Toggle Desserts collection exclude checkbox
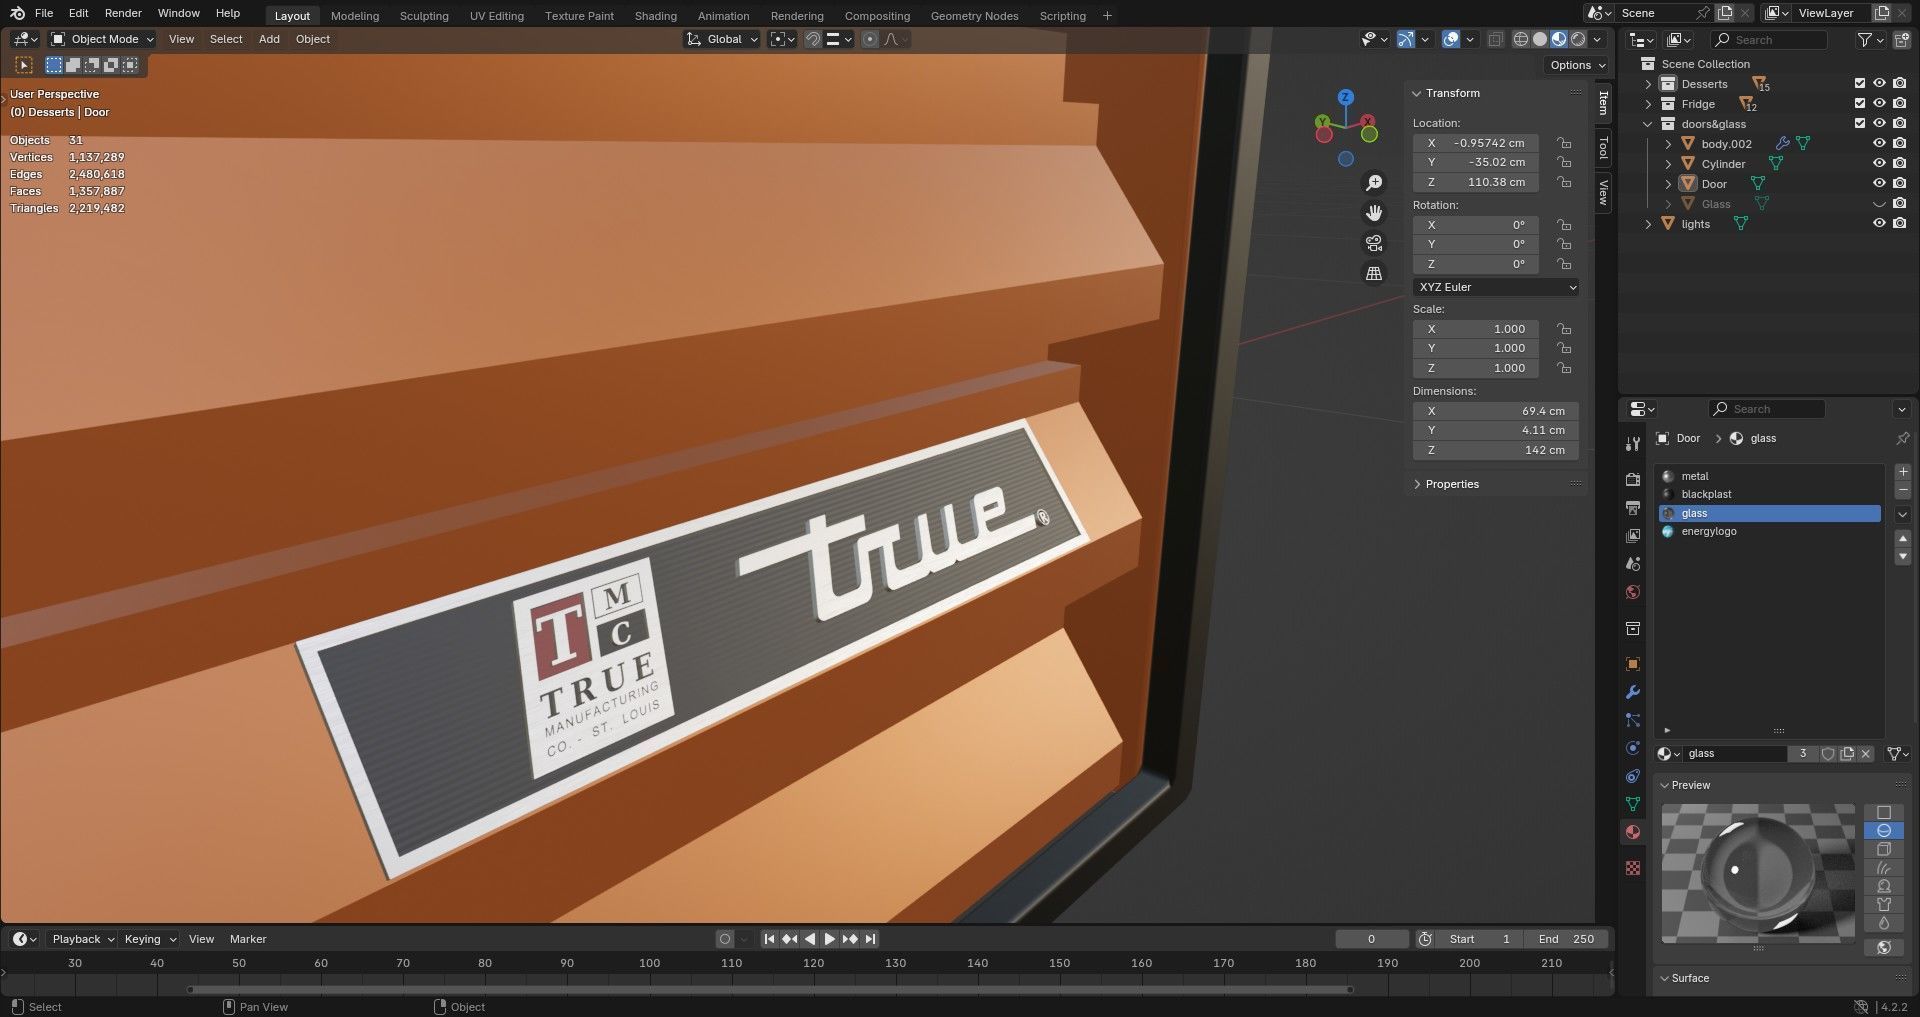The height and width of the screenshot is (1017, 1920). click(x=1860, y=84)
